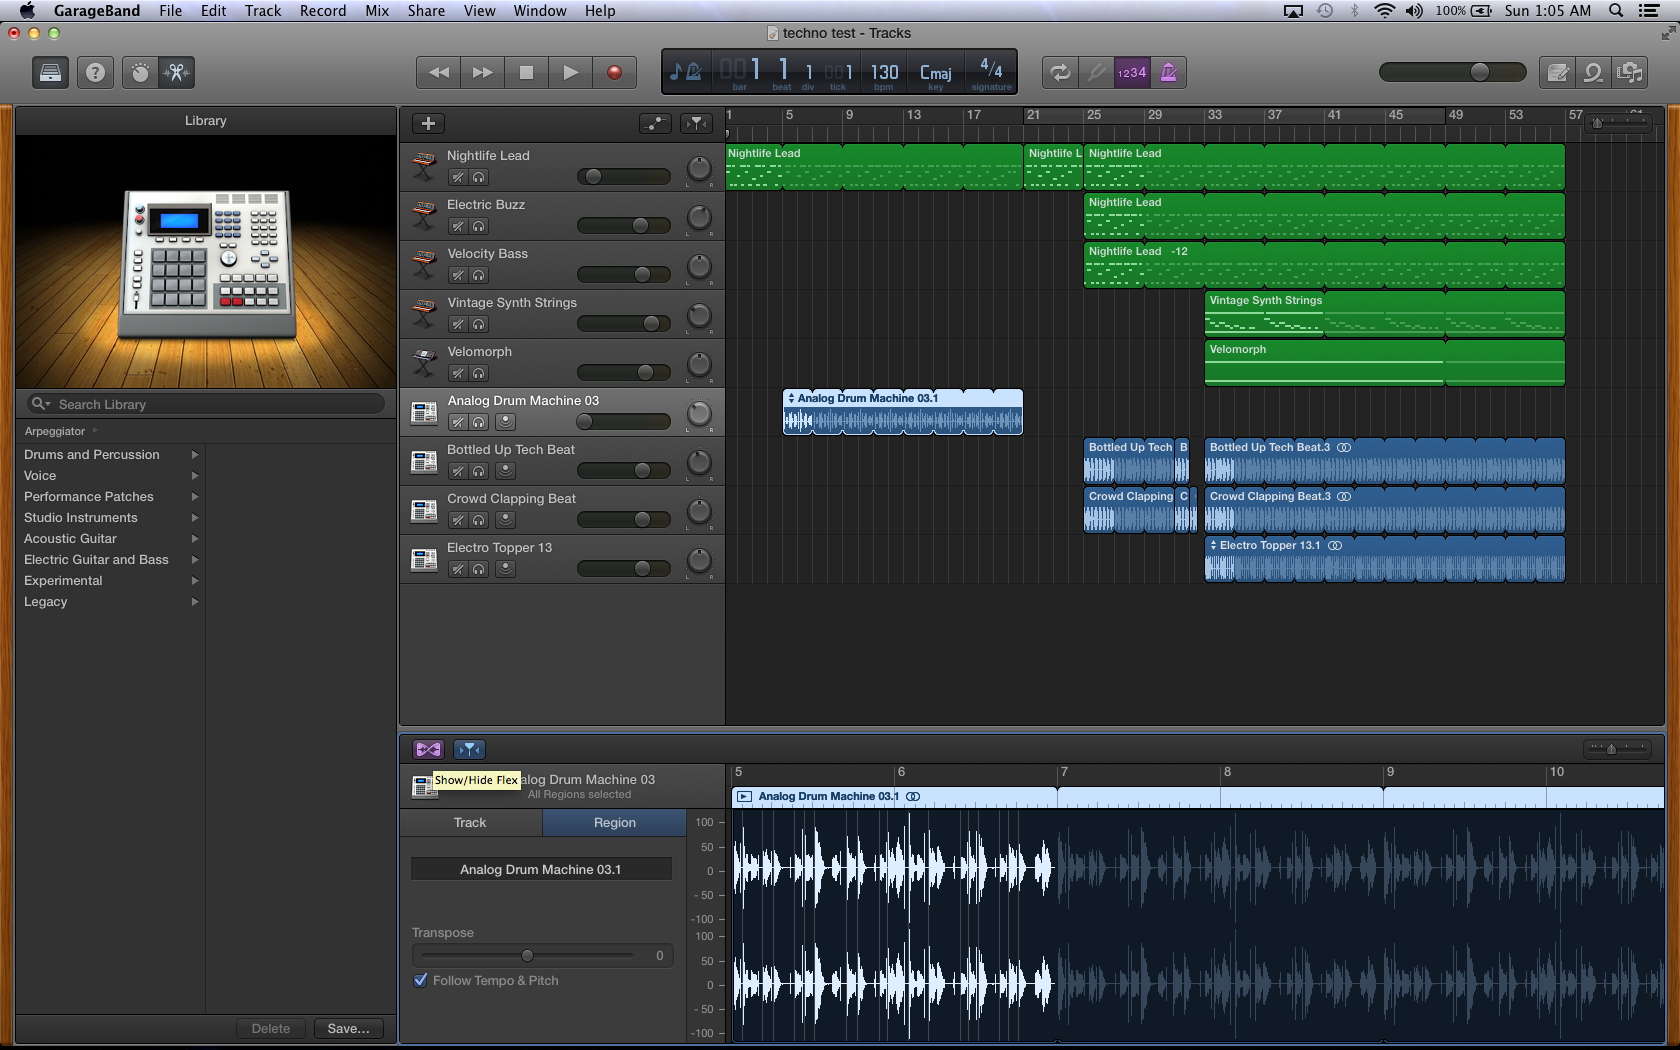Mute the Electro Topper 13 track
Screen dimensions: 1680x1050
coord(457,569)
